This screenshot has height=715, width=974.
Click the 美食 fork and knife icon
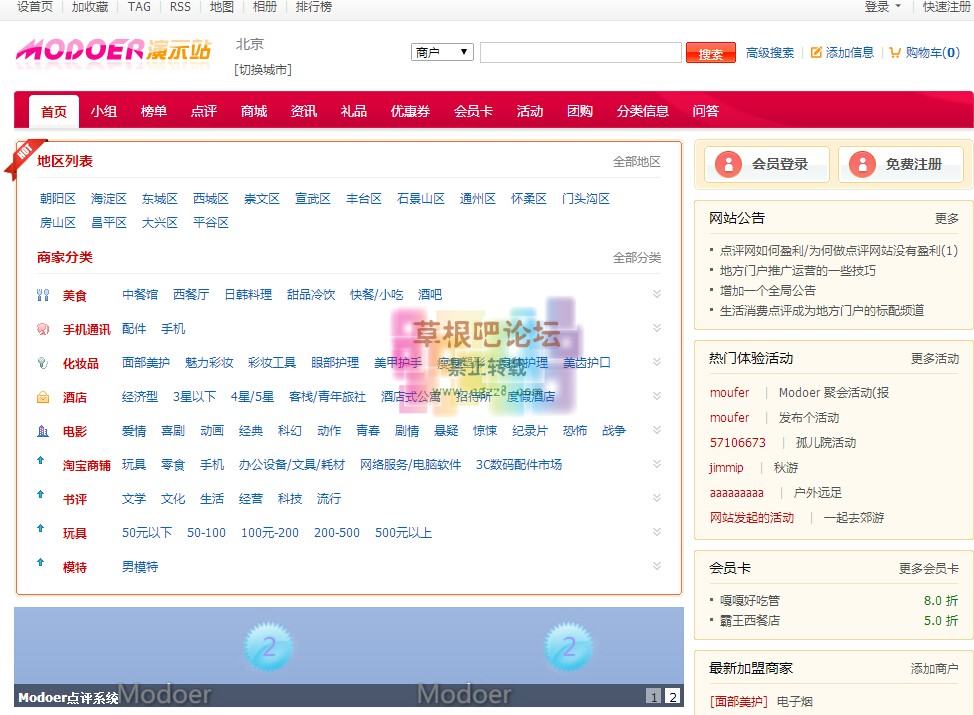pyautogui.click(x=42, y=295)
